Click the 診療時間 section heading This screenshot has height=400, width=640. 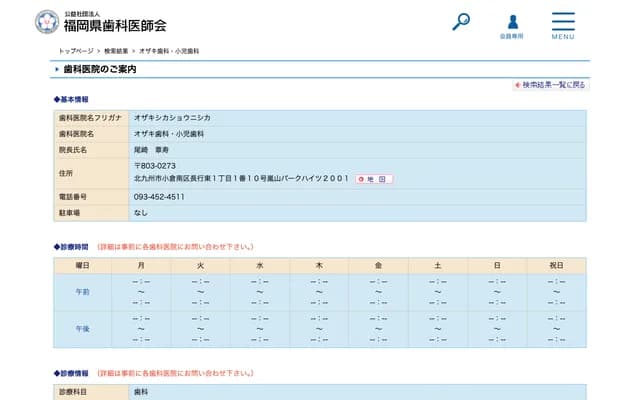[71, 246]
